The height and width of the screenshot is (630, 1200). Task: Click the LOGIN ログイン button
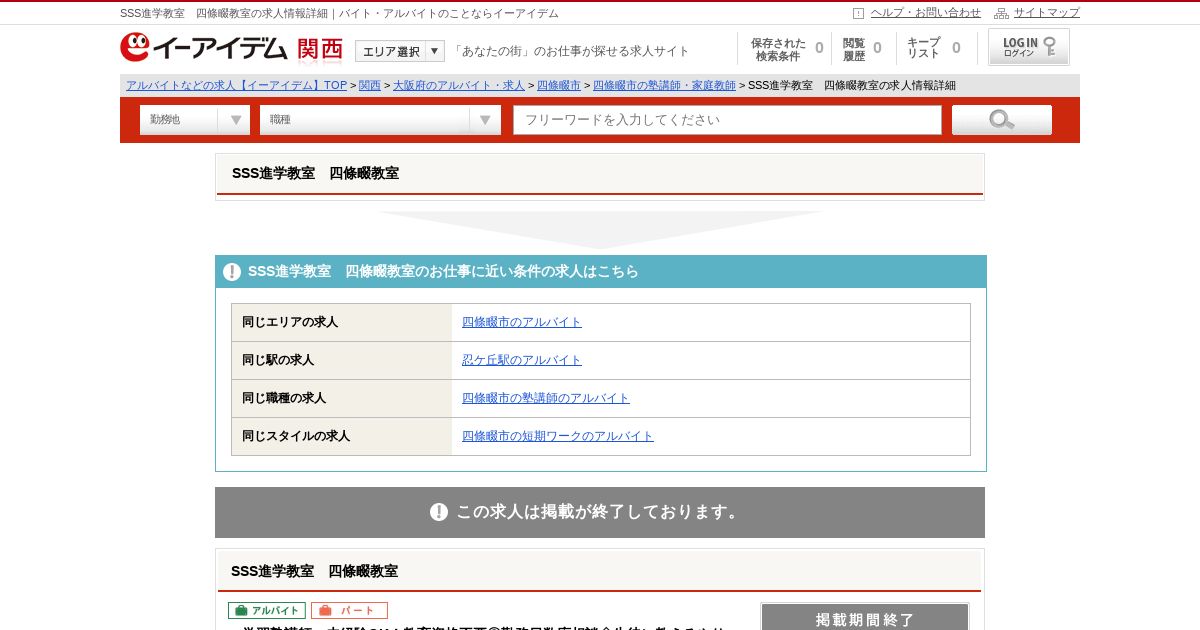[1029, 47]
